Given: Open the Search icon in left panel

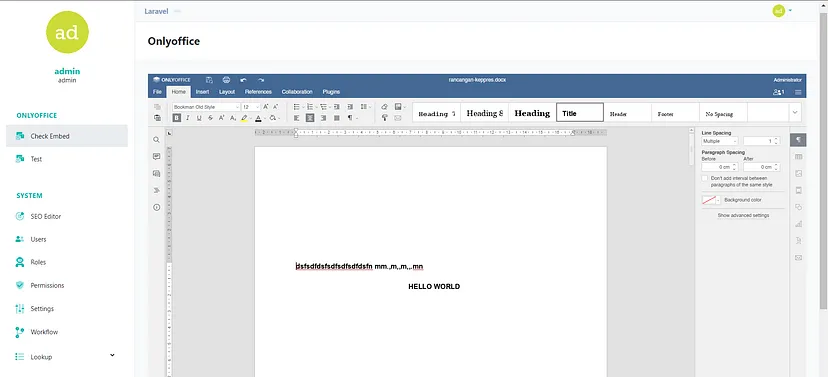Looking at the screenshot, I should (156, 140).
